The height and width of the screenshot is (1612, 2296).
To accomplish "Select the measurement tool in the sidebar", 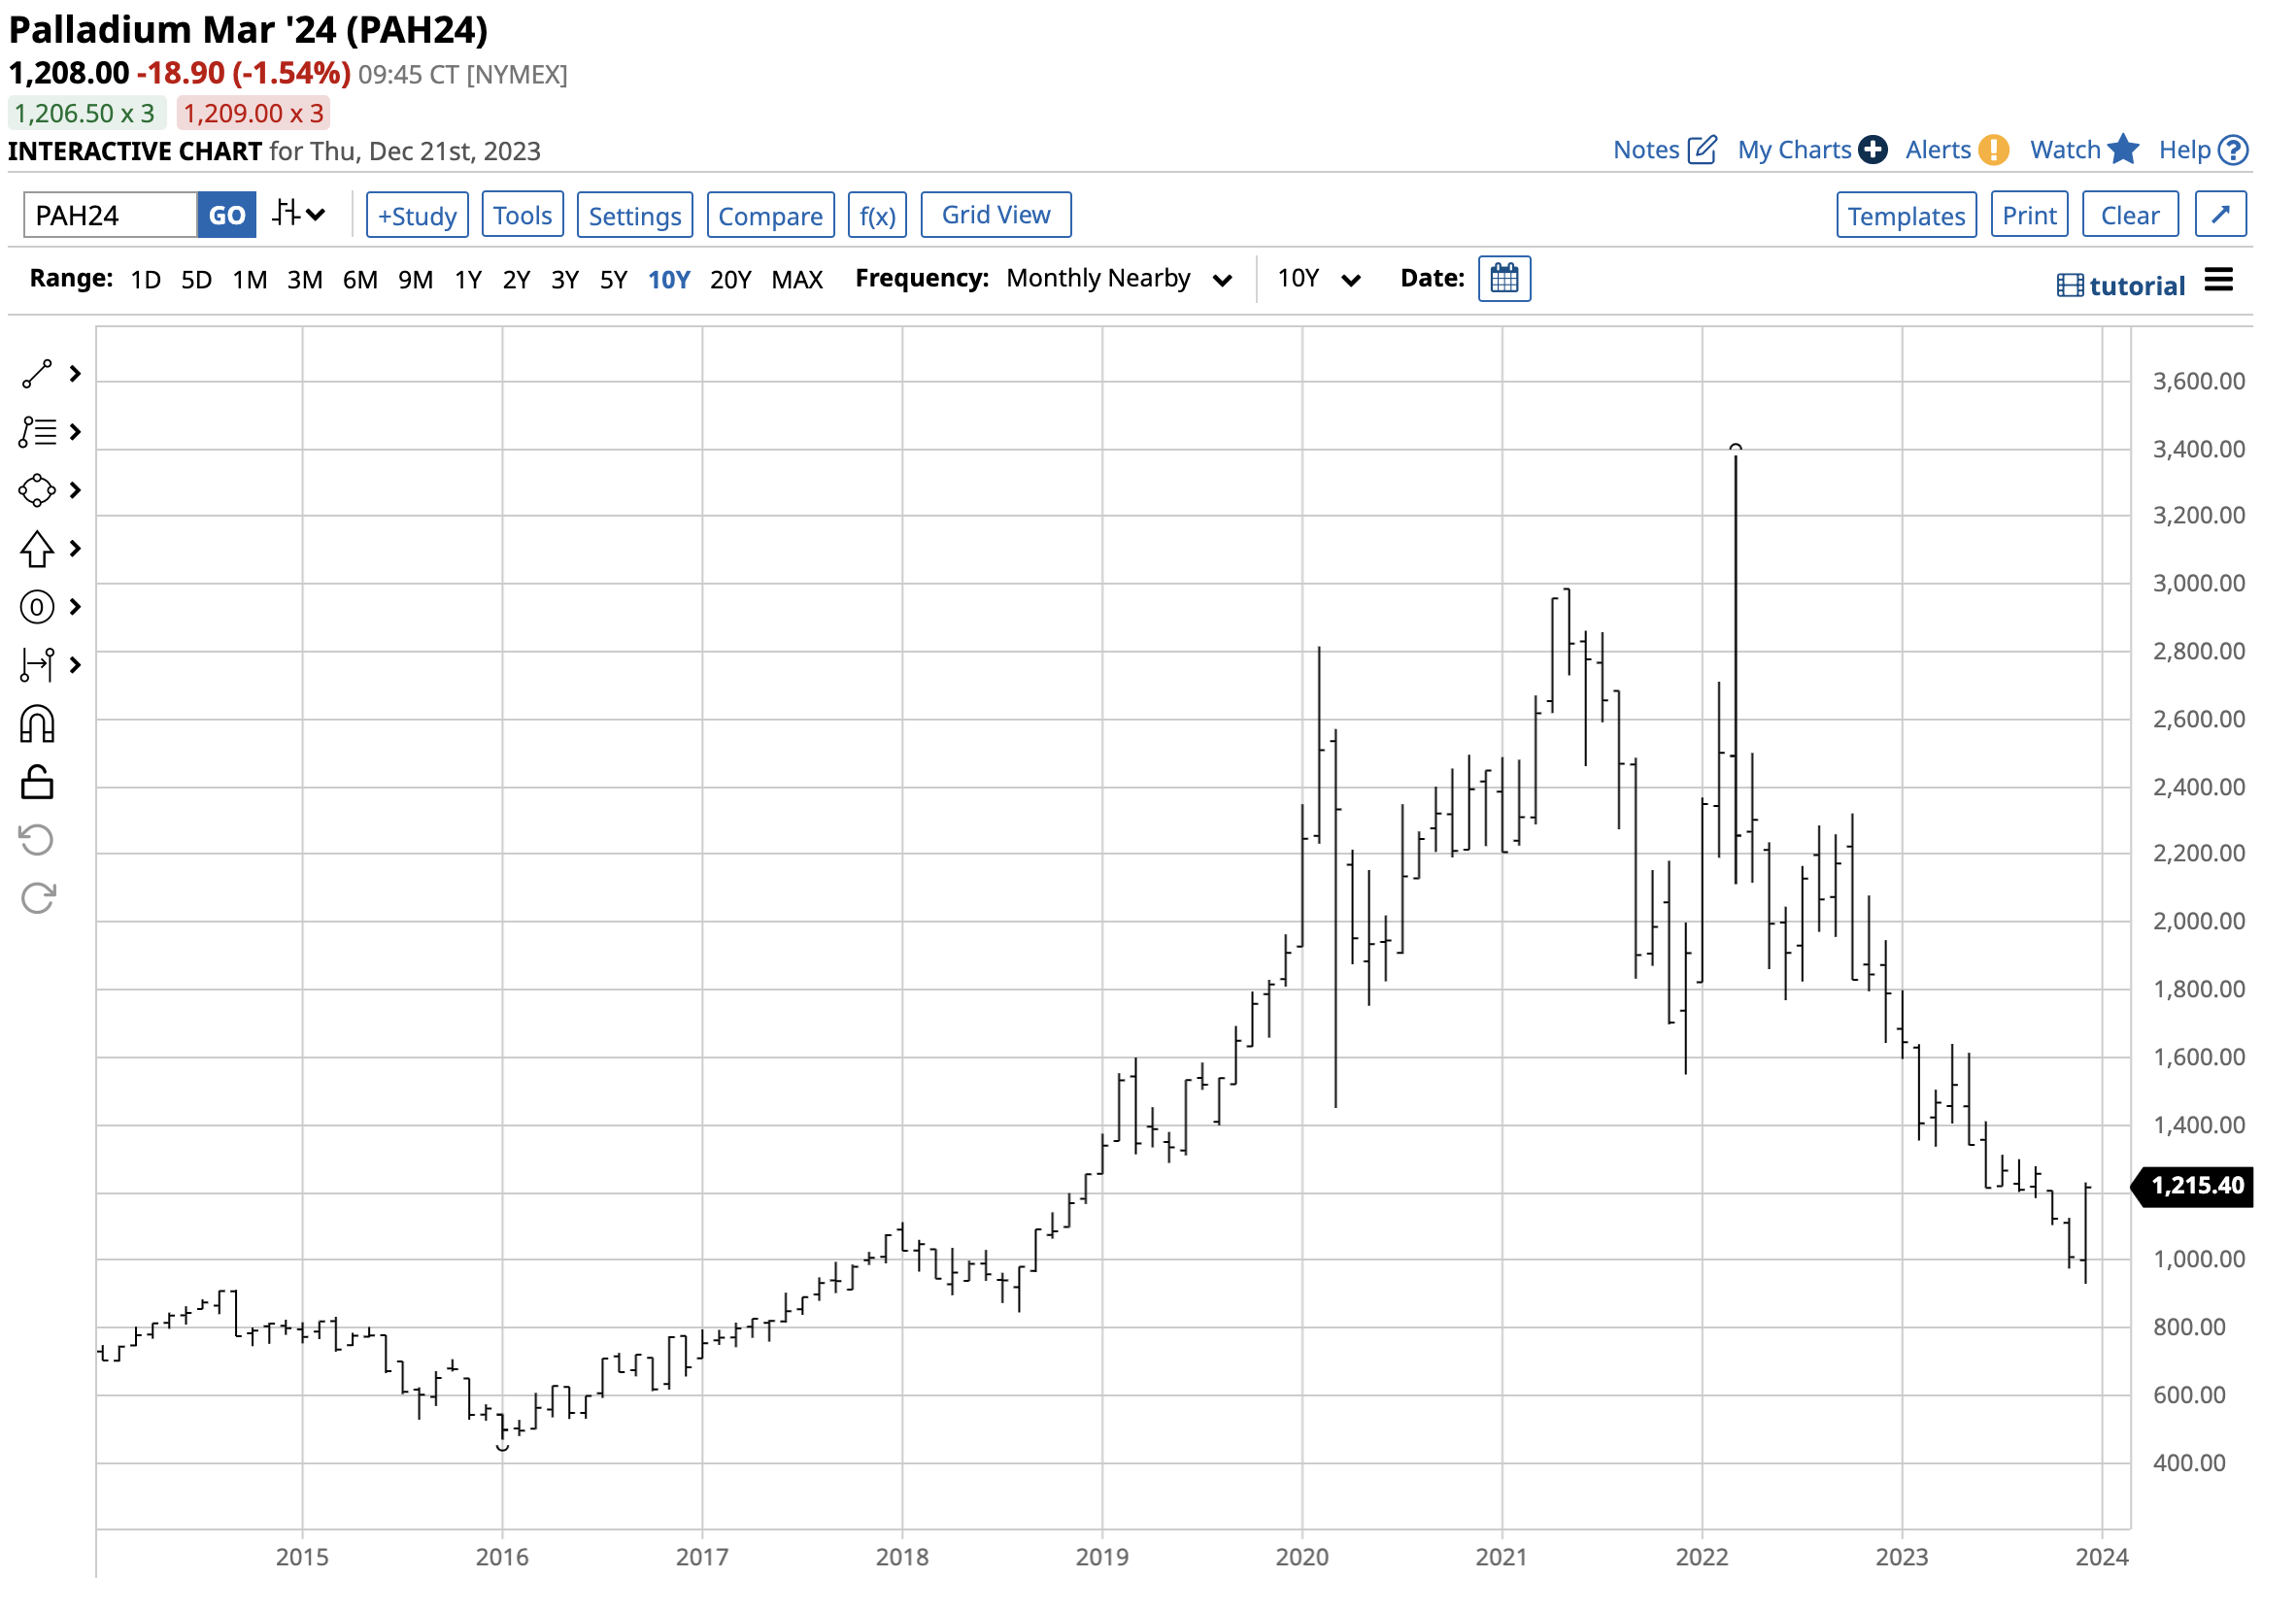I will tap(37, 664).
